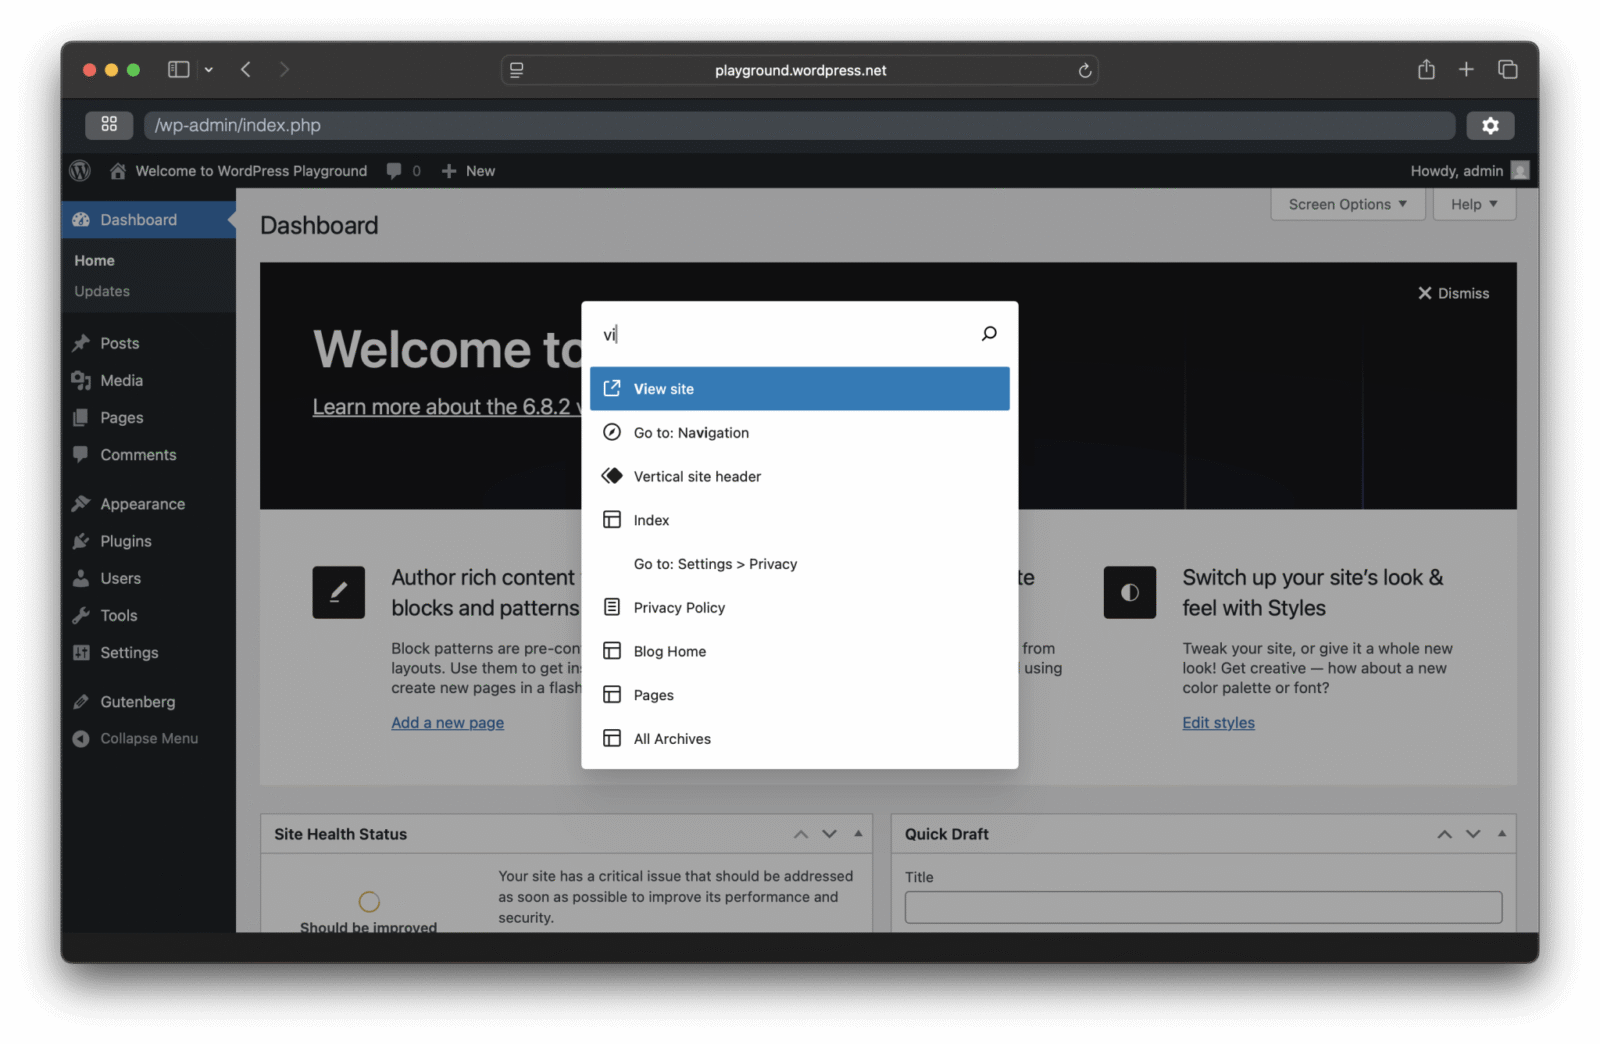
Task: Click the Edit styles link
Action: pyautogui.click(x=1218, y=723)
